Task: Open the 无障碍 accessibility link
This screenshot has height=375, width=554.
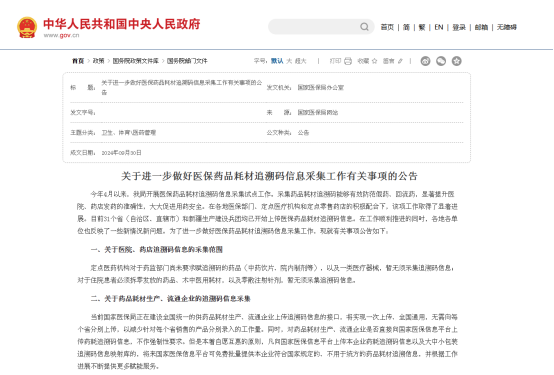Action: [x=507, y=27]
